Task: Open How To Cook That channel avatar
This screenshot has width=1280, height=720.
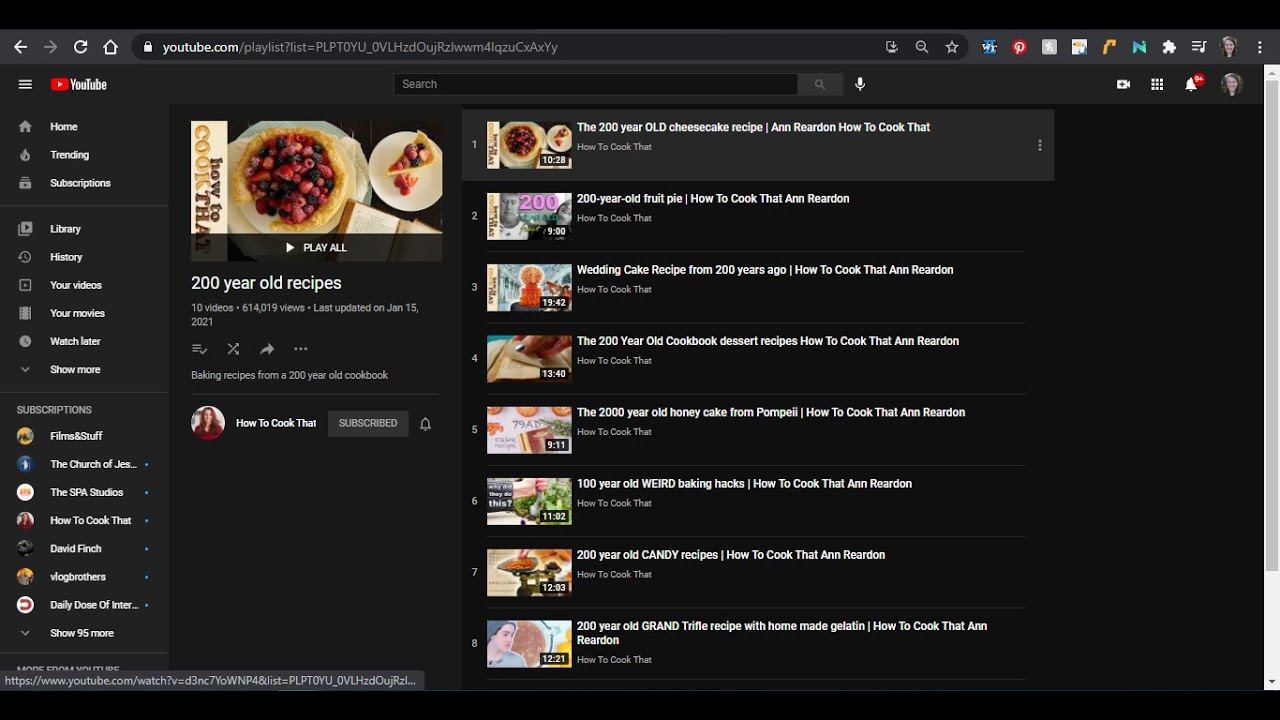Action: click(x=208, y=423)
